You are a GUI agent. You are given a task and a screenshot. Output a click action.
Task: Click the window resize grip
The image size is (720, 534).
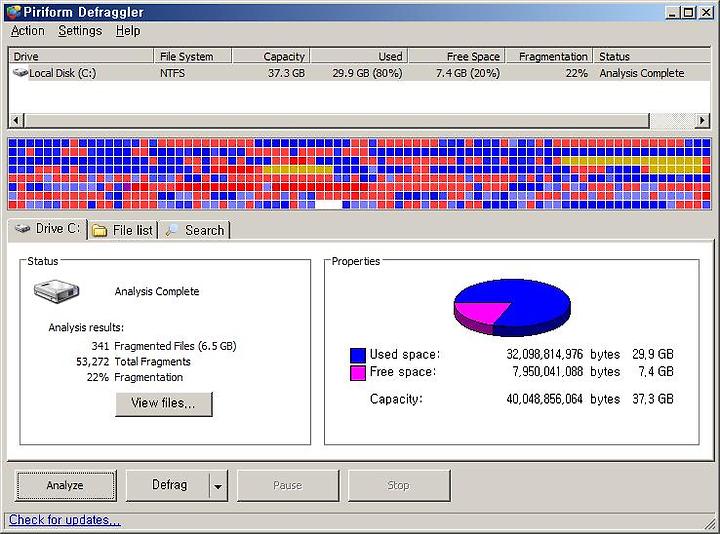[710, 523]
